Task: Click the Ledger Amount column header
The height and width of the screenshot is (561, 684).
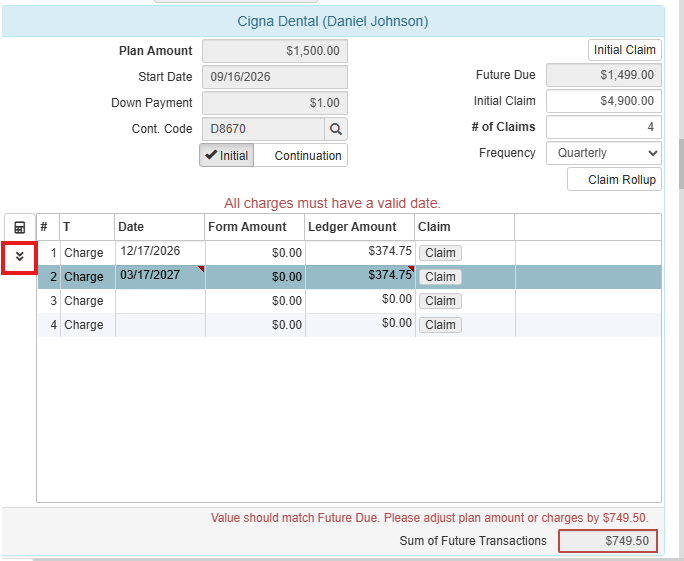Action: (x=360, y=227)
